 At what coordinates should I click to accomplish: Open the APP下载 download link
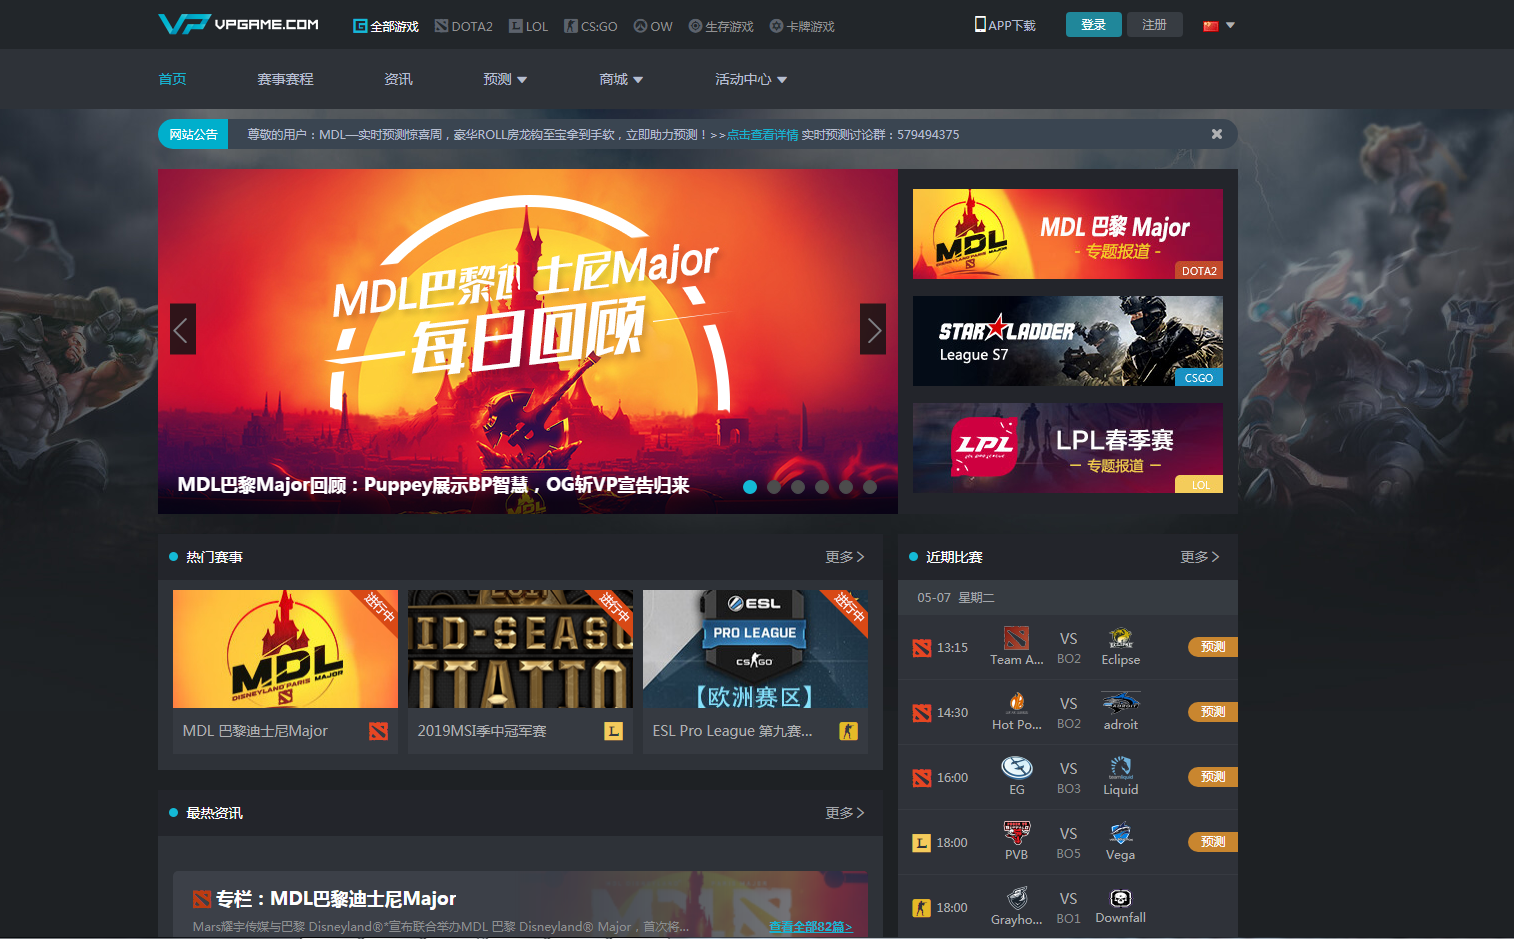[1005, 25]
